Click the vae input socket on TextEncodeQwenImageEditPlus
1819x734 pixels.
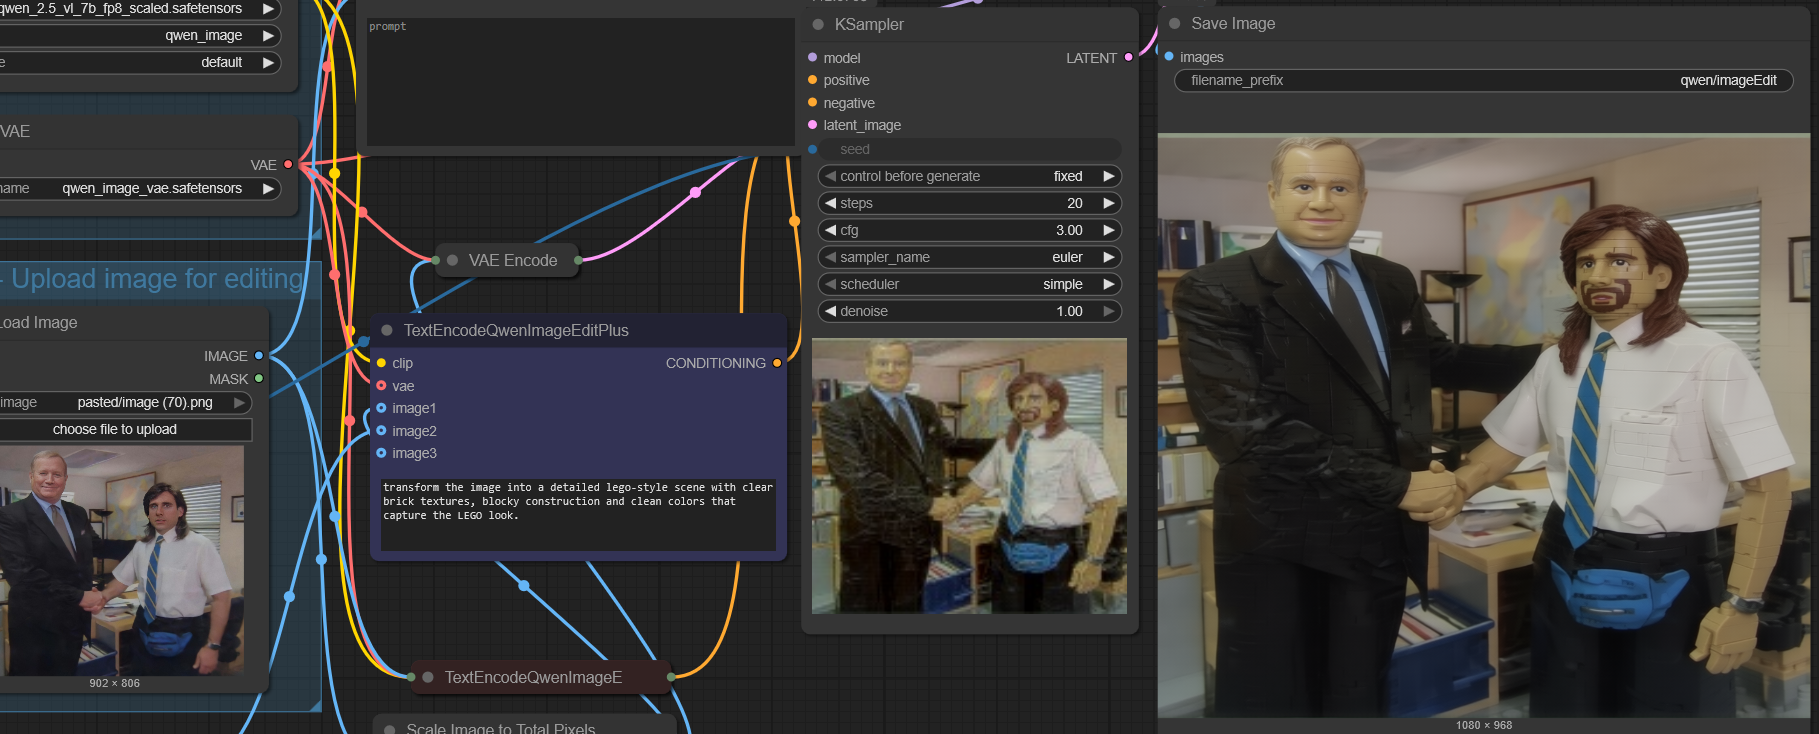coord(381,386)
